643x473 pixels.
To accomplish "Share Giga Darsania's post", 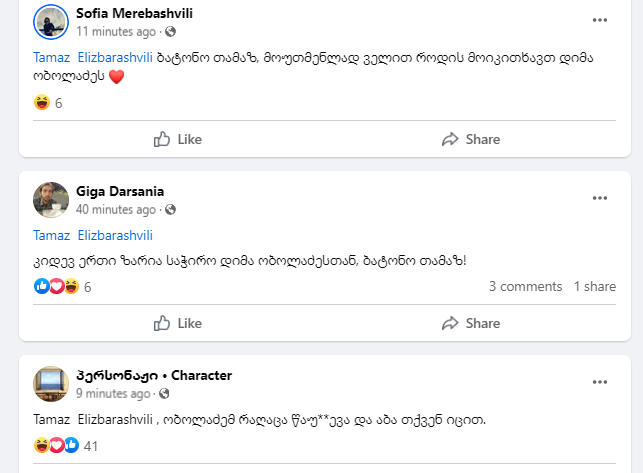I will pyautogui.click(x=470, y=323).
